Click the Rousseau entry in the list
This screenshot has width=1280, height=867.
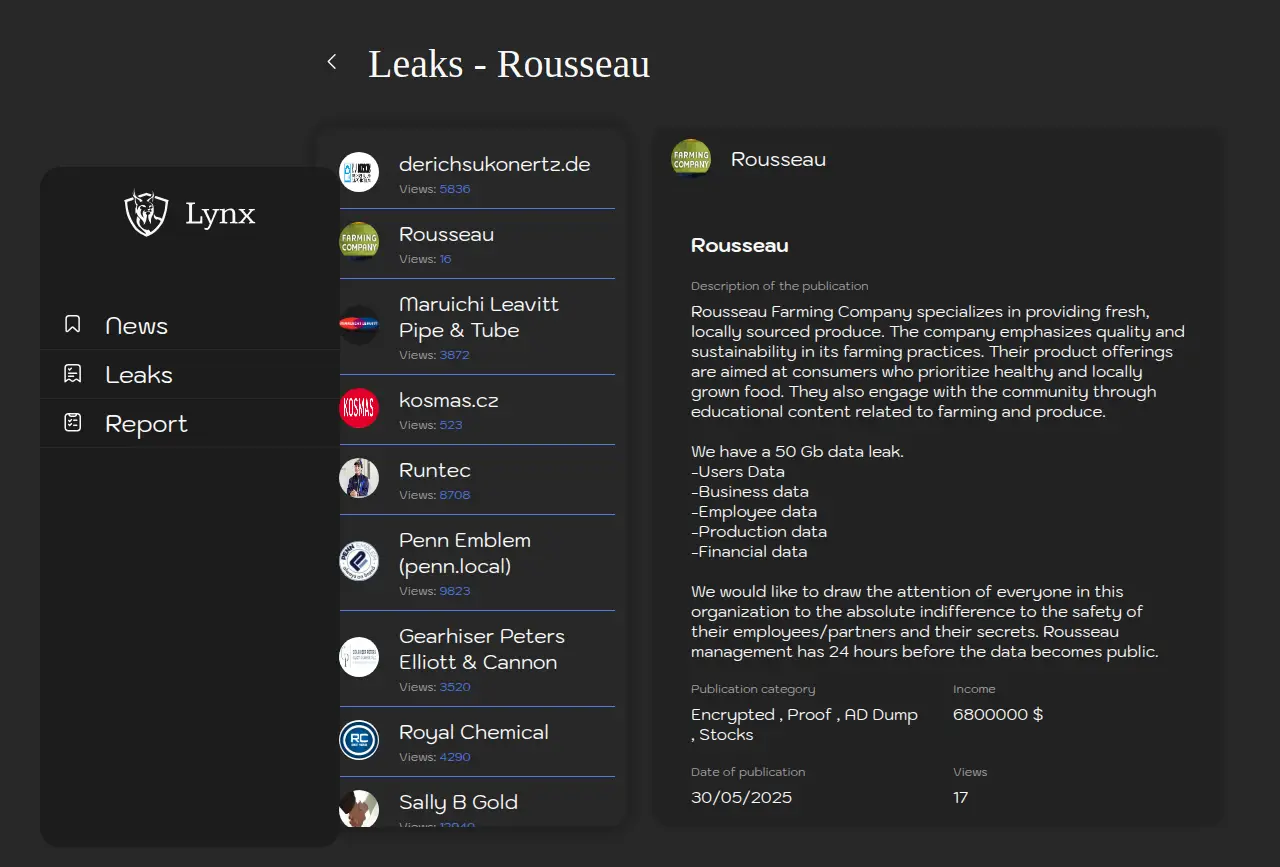click(446, 234)
